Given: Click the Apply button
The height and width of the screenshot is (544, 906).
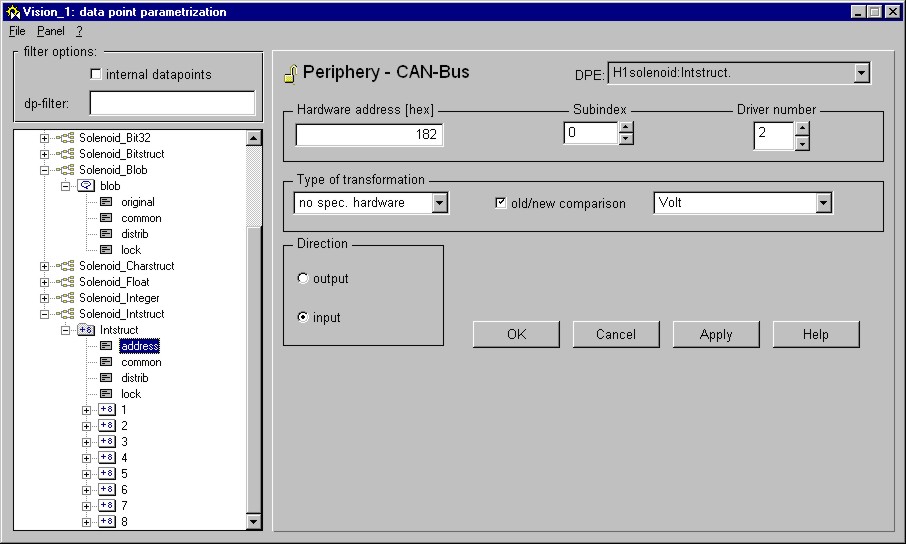Looking at the screenshot, I should 715,335.
